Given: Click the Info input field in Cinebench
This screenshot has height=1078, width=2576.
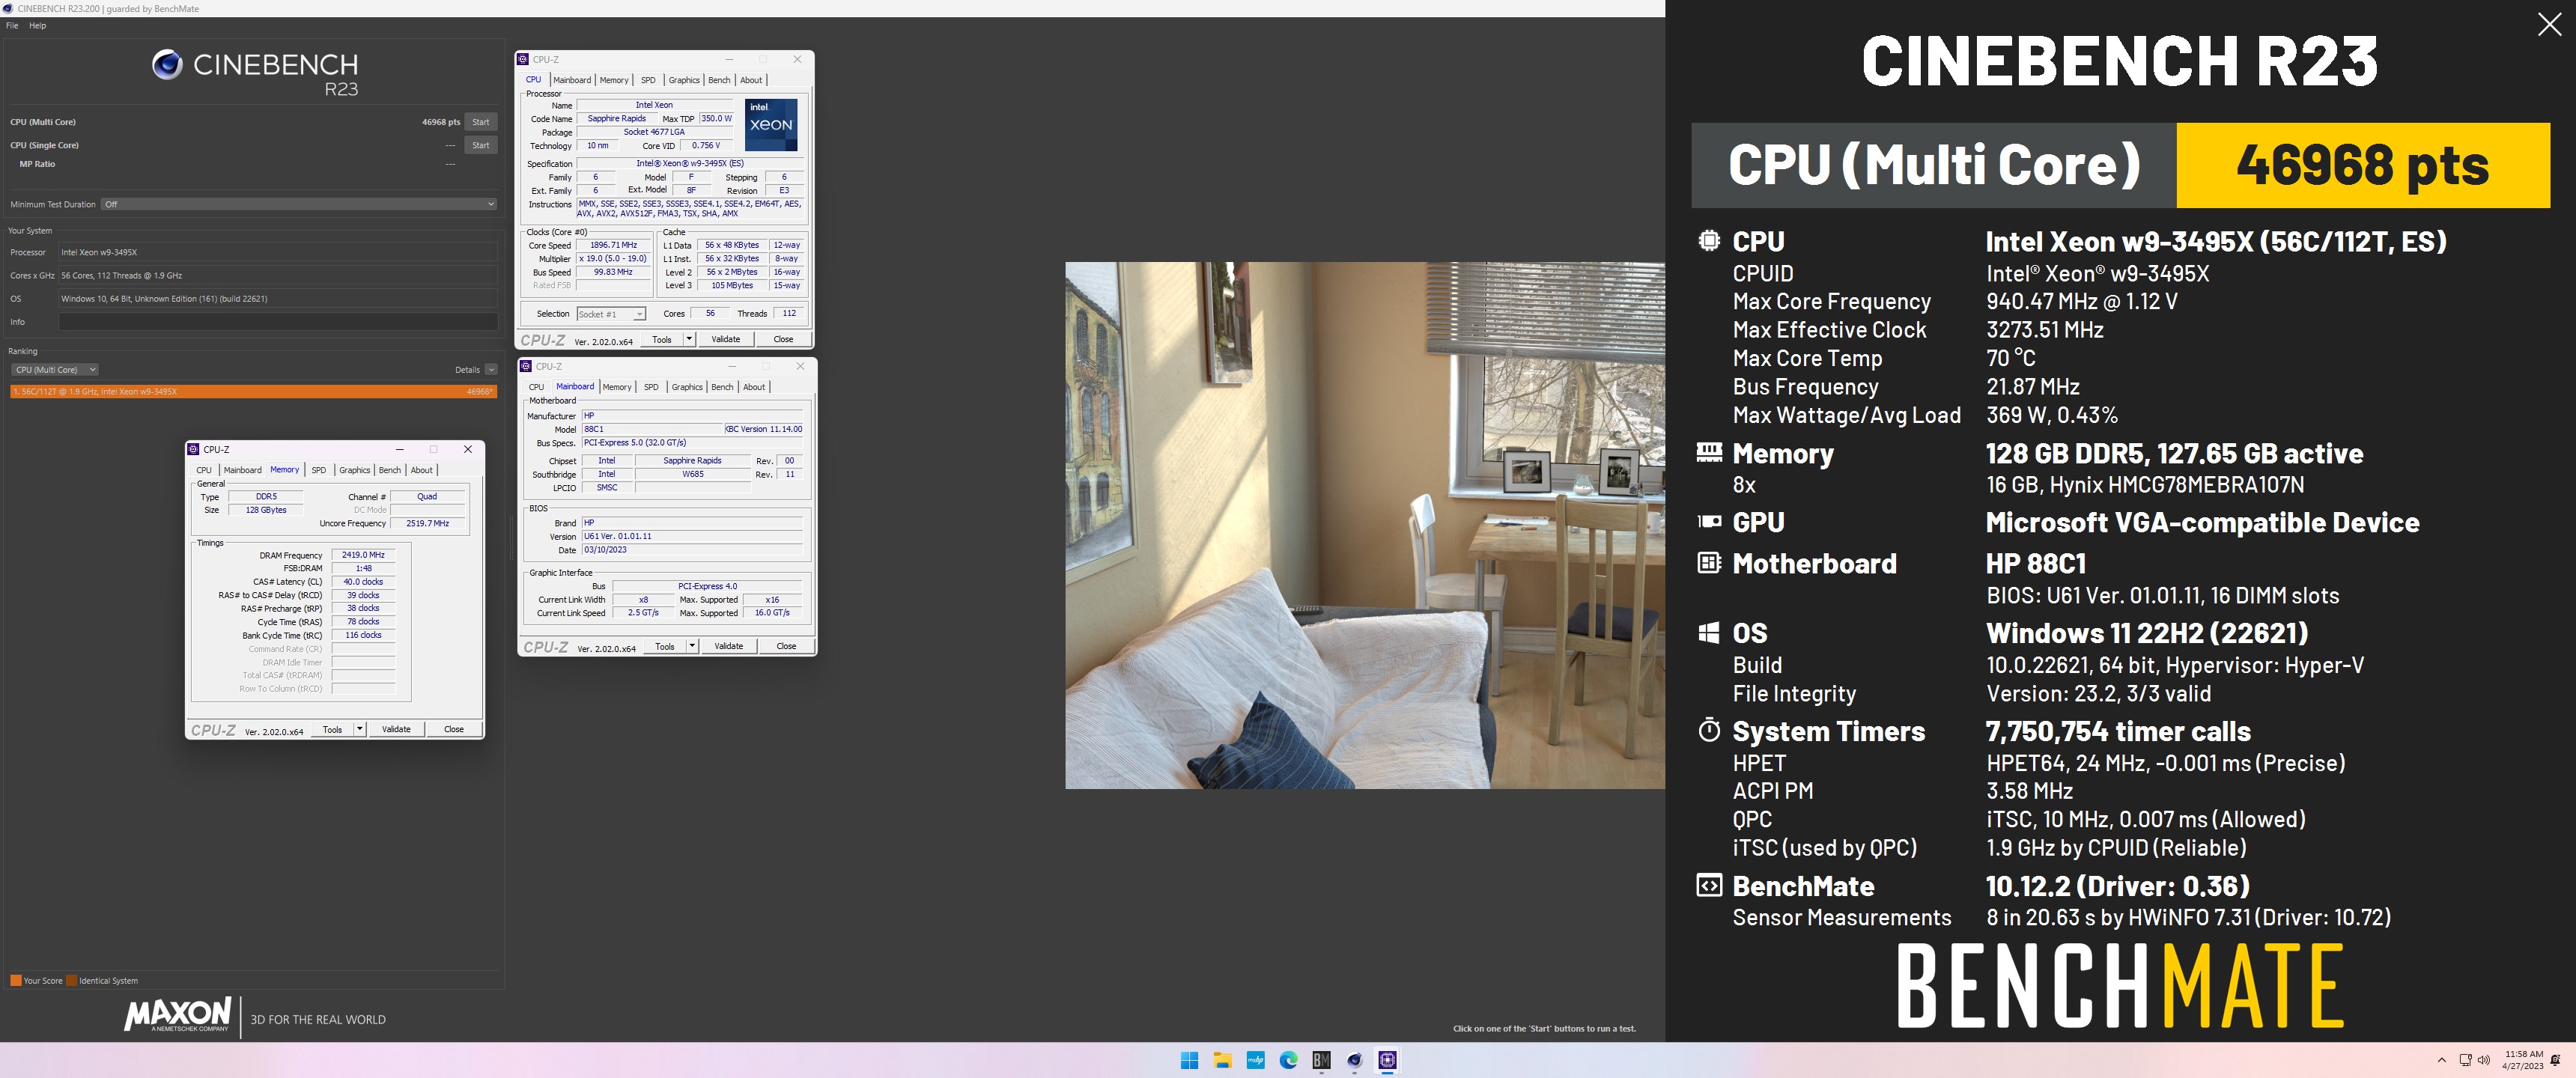Looking at the screenshot, I should click(278, 322).
